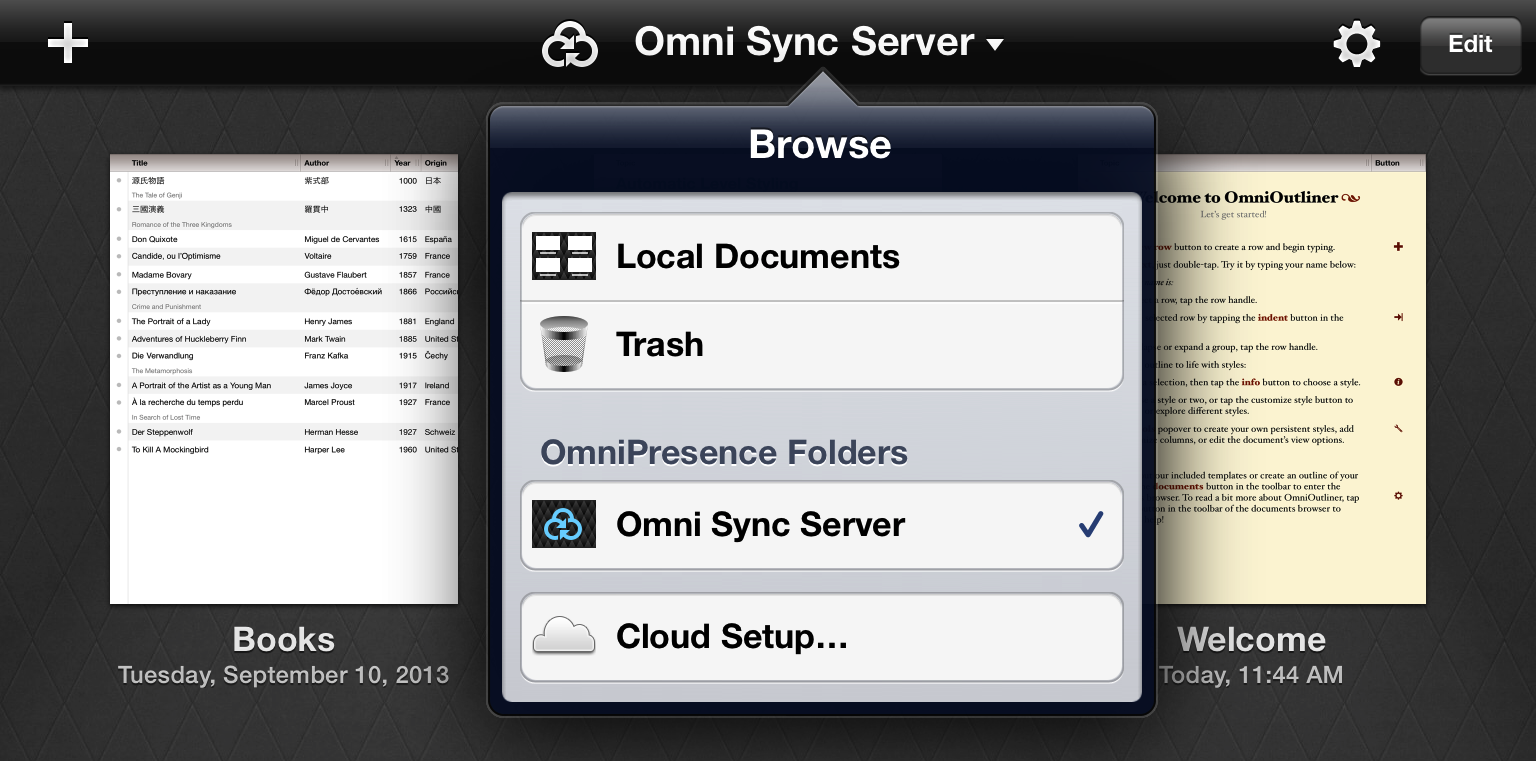Open the Welcome document thumbnail
The height and width of the screenshot is (761, 1536).
pyautogui.click(x=1291, y=379)
